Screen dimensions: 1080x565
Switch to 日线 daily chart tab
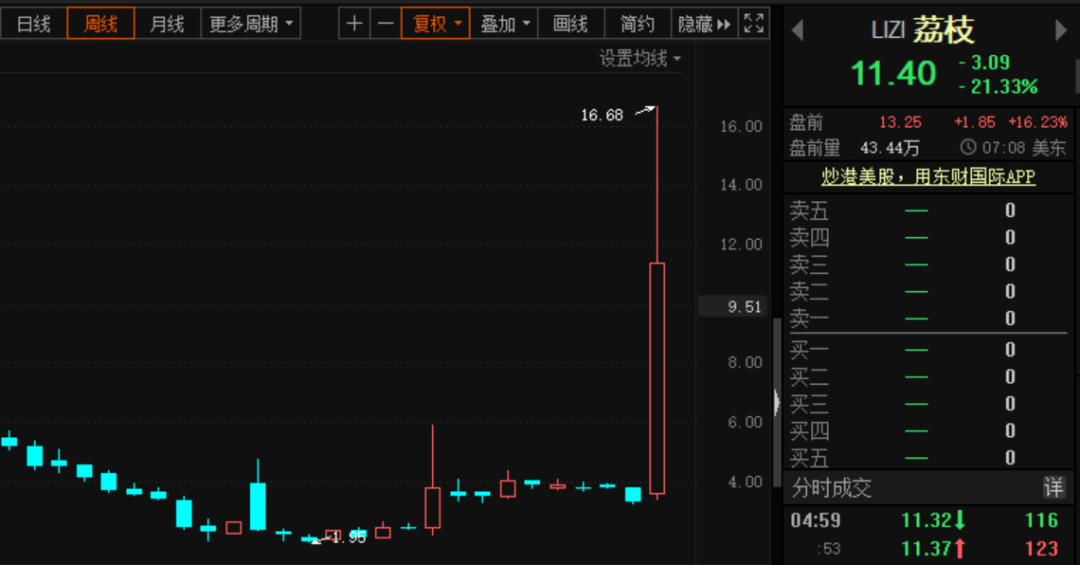click(x=34, y=23)
